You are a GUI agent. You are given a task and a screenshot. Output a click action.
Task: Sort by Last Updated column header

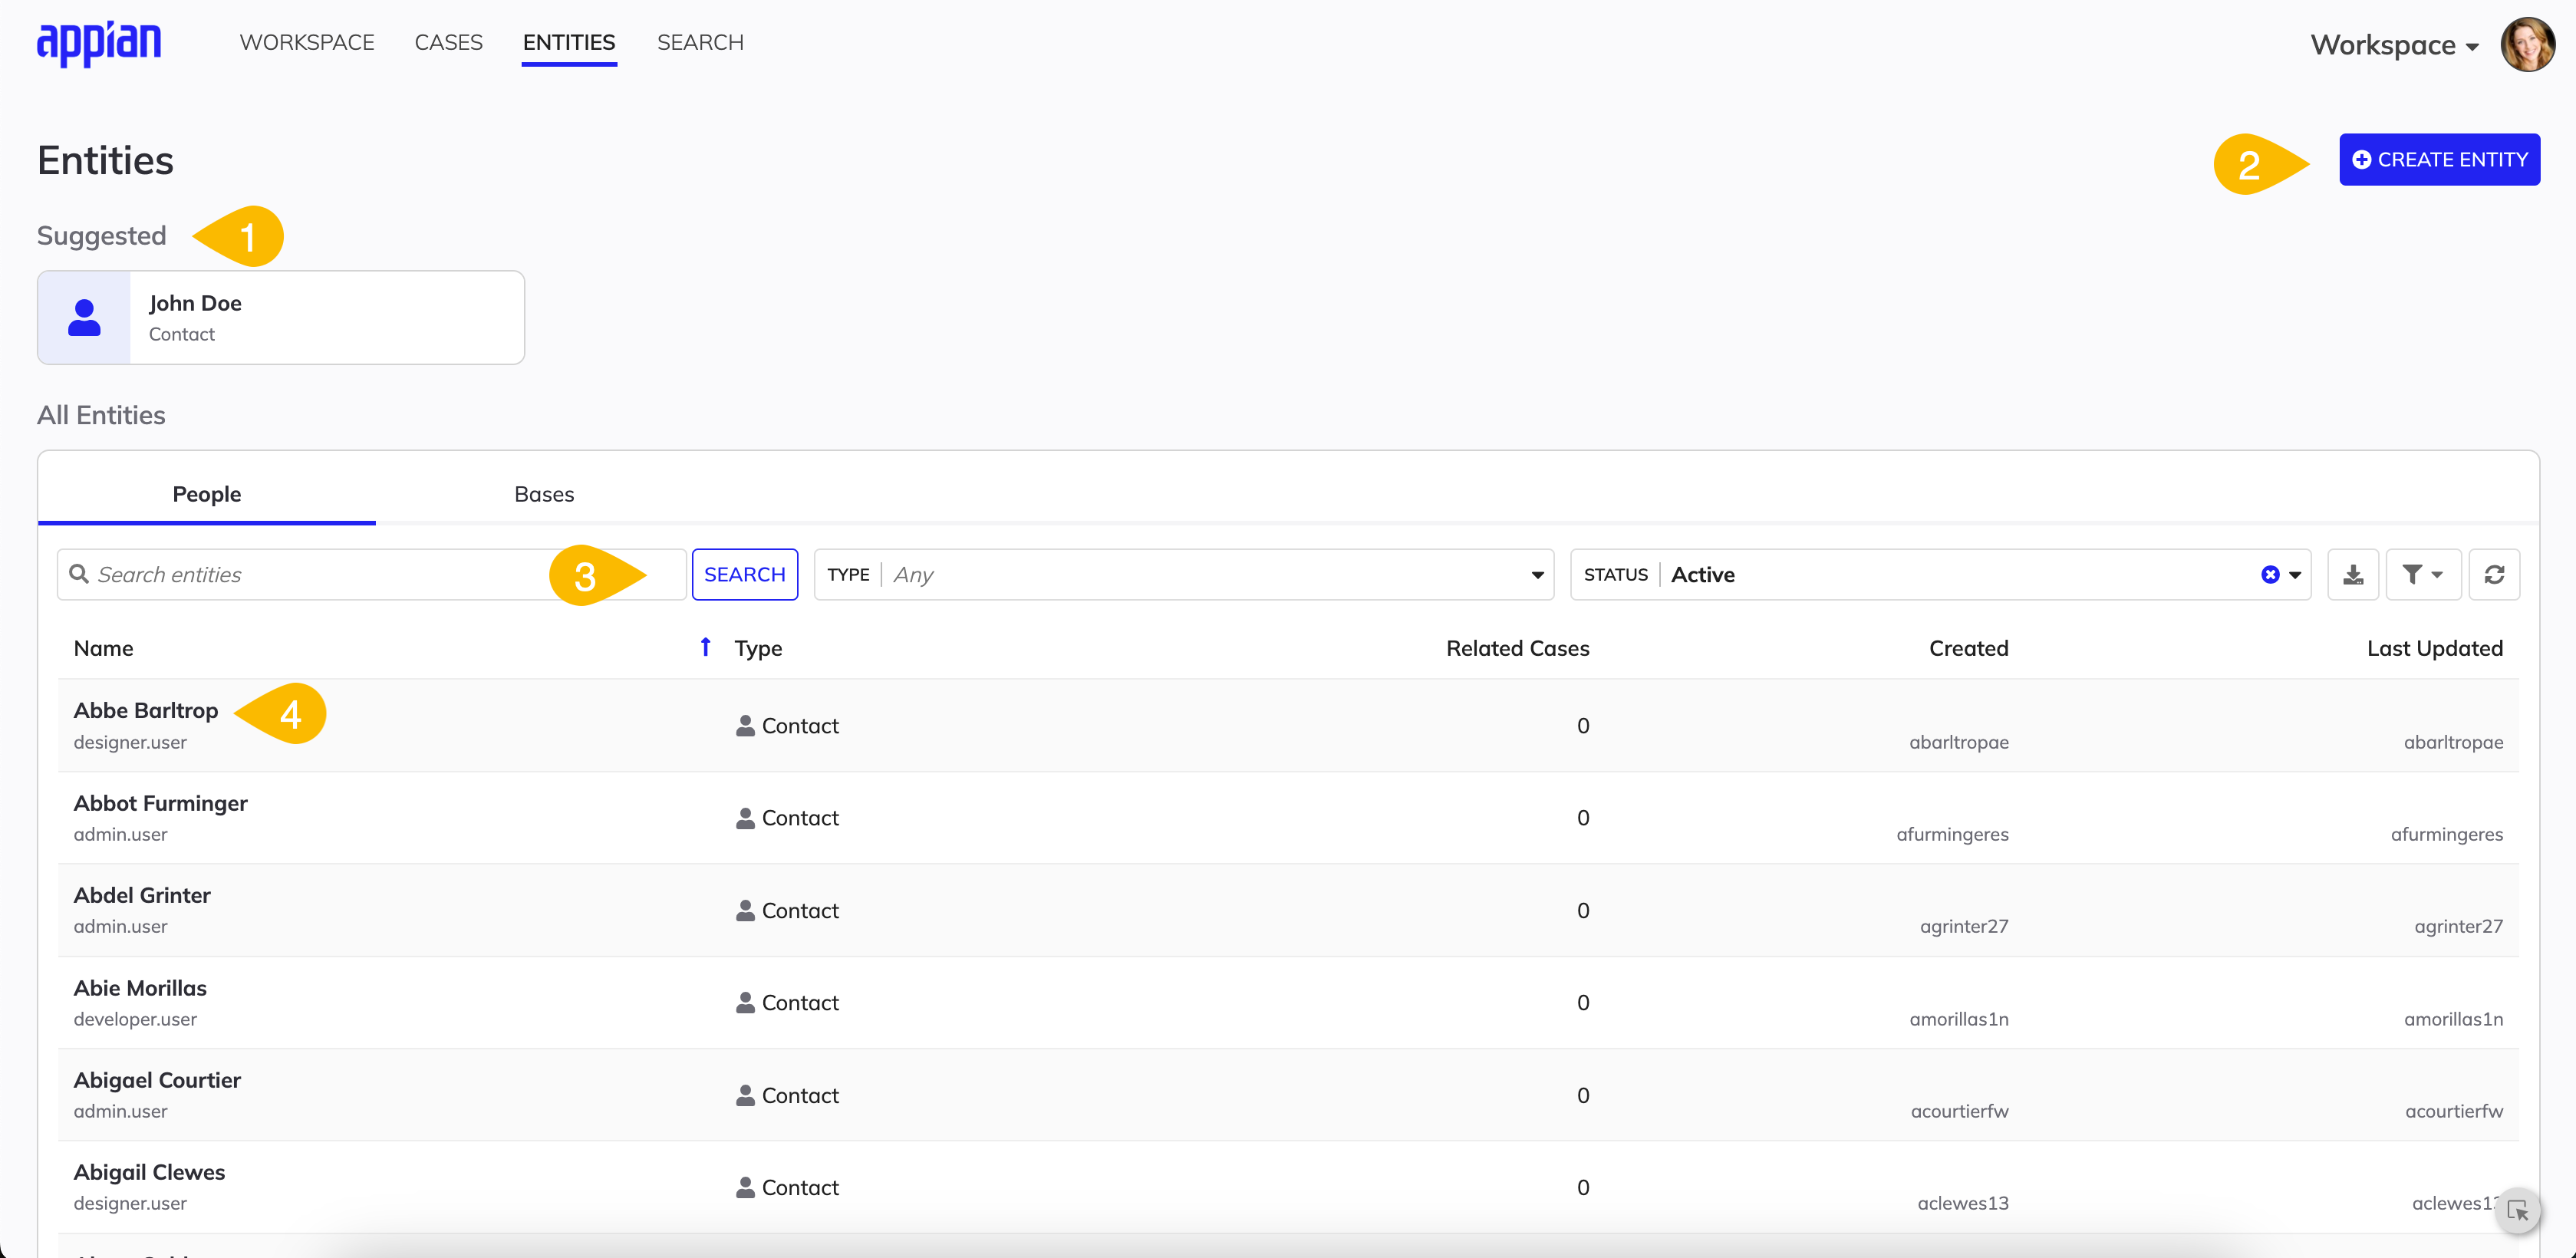click(x=2434, y=648)
